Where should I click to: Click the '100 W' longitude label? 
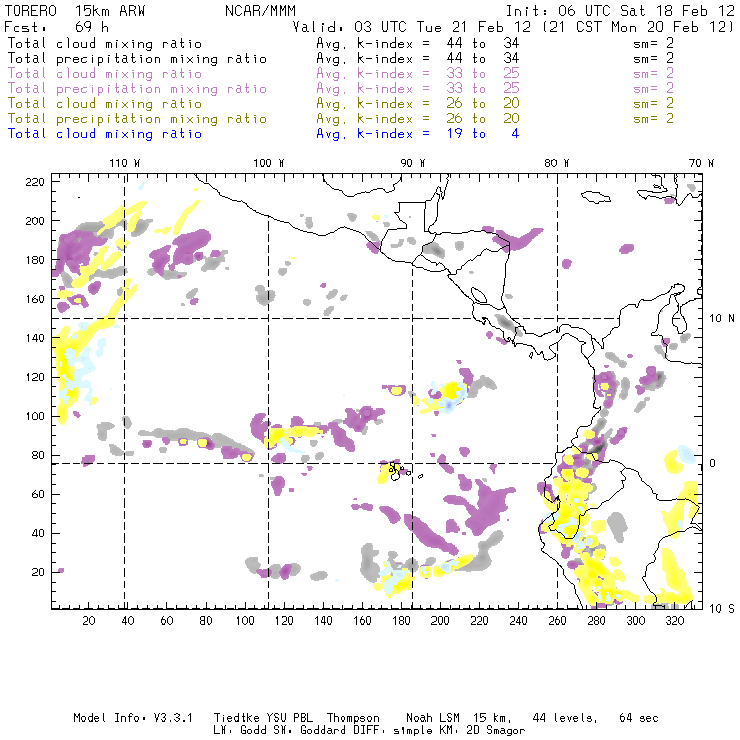[x=269, y=163]
